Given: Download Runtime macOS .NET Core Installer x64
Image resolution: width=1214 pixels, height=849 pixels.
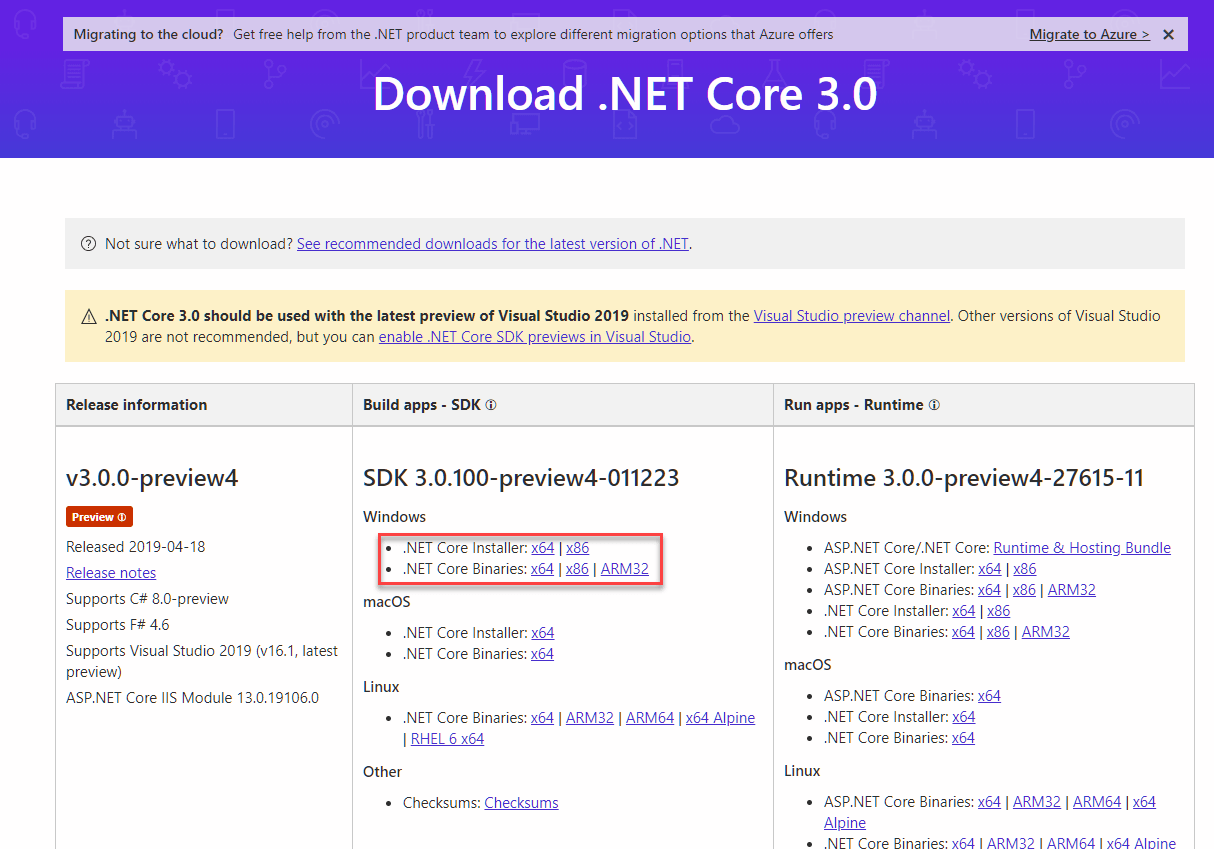Looking at the screenshot, I should coord(963,717).
